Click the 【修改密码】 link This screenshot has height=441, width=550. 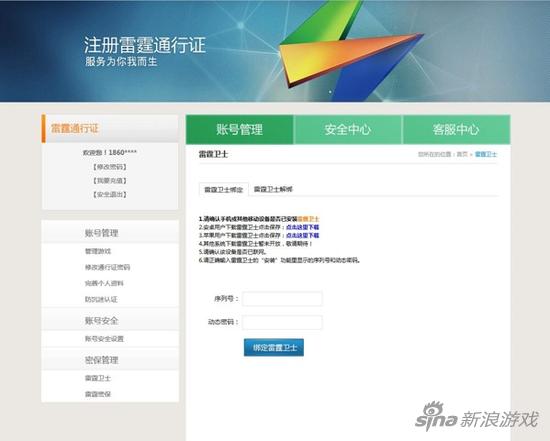pyautogui.click(x=110, y=167)
